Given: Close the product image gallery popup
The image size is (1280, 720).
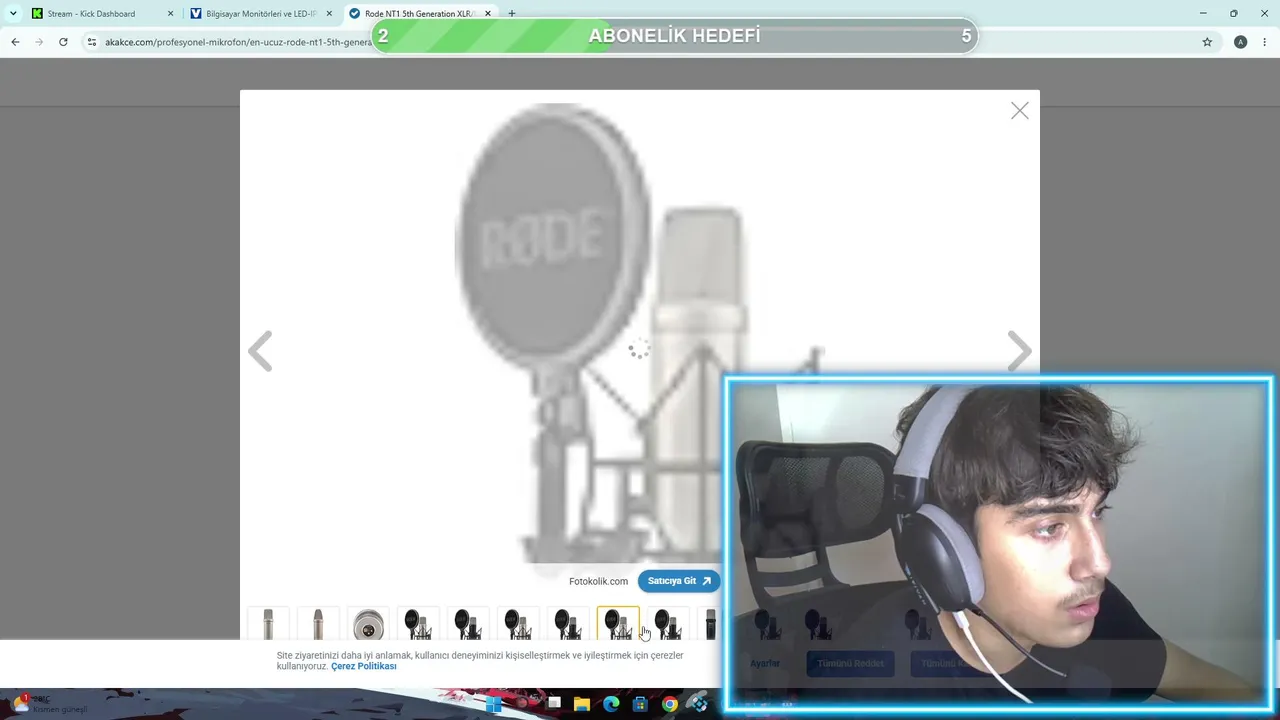Looking at the screenshot, I should pos(1019,111).
